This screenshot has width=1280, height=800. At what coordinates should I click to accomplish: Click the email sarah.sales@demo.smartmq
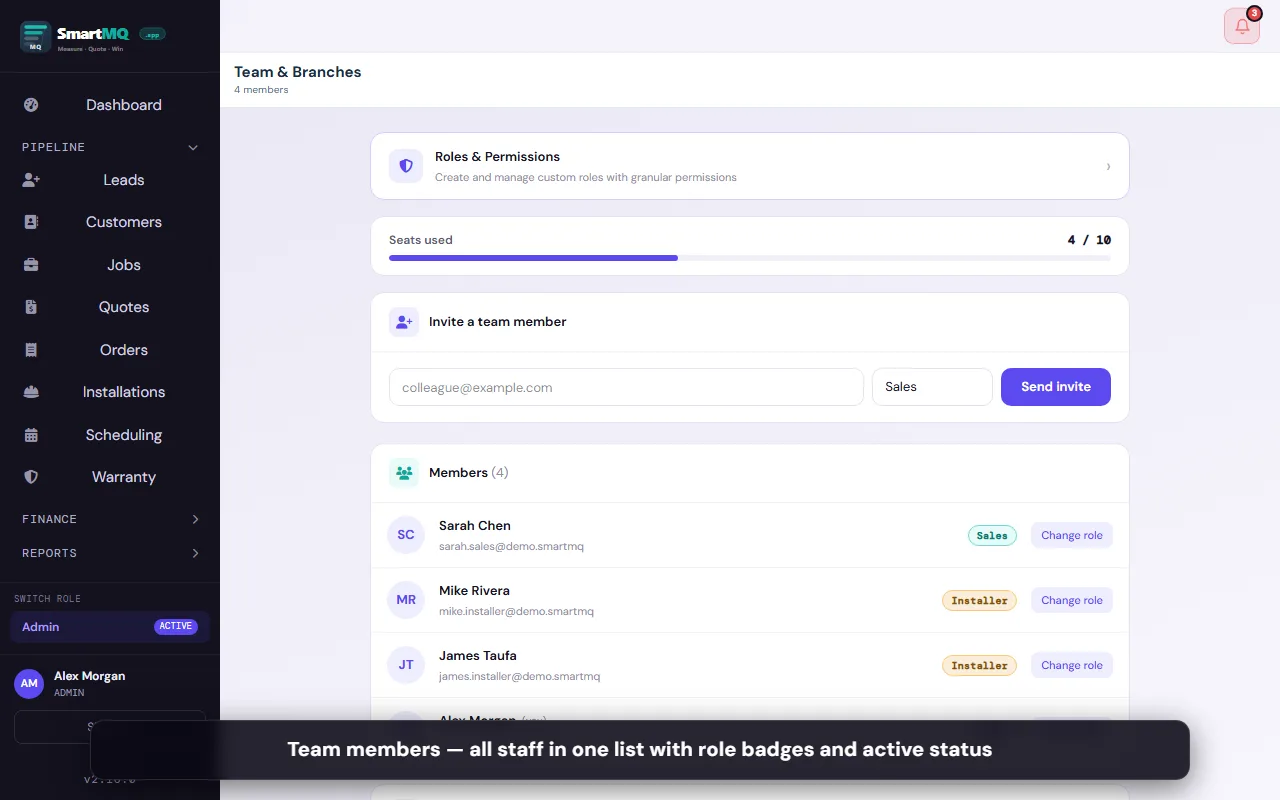tap(511, 547)
